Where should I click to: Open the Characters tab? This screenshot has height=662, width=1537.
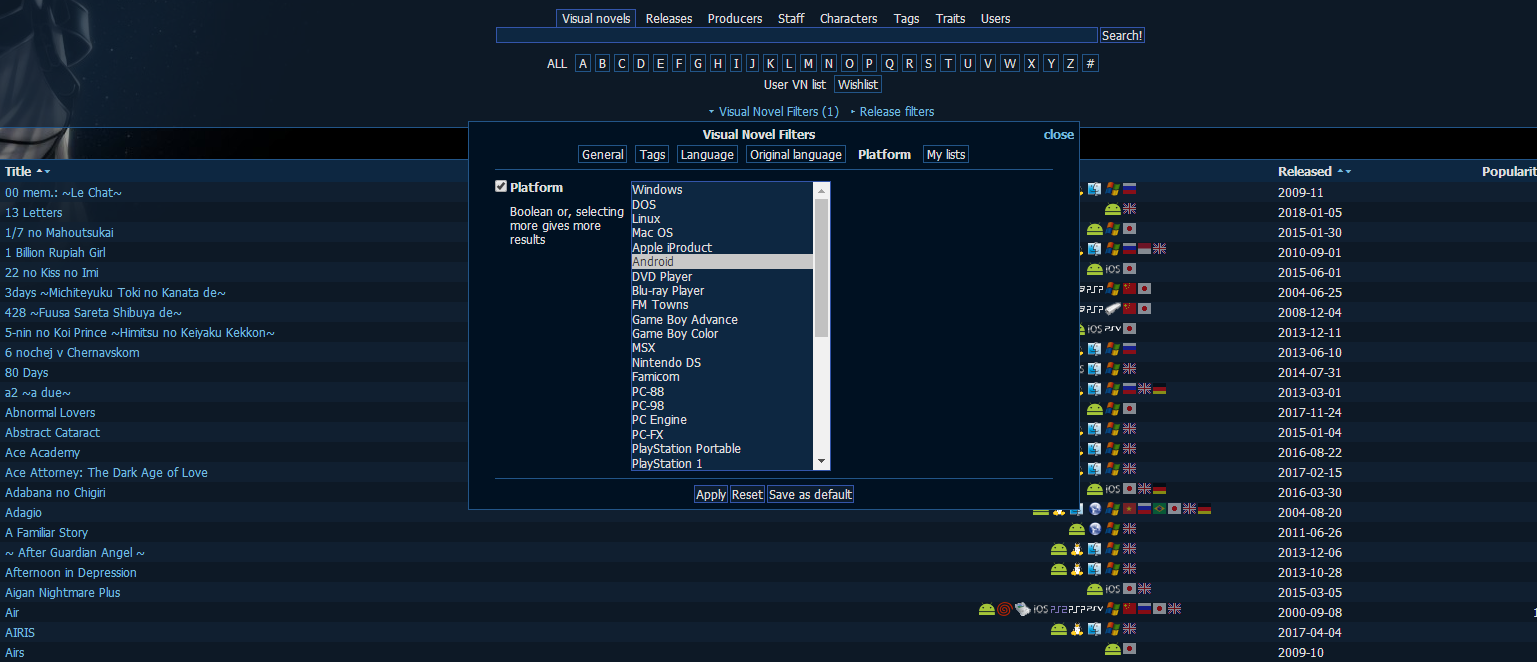(x=849, y=18)
